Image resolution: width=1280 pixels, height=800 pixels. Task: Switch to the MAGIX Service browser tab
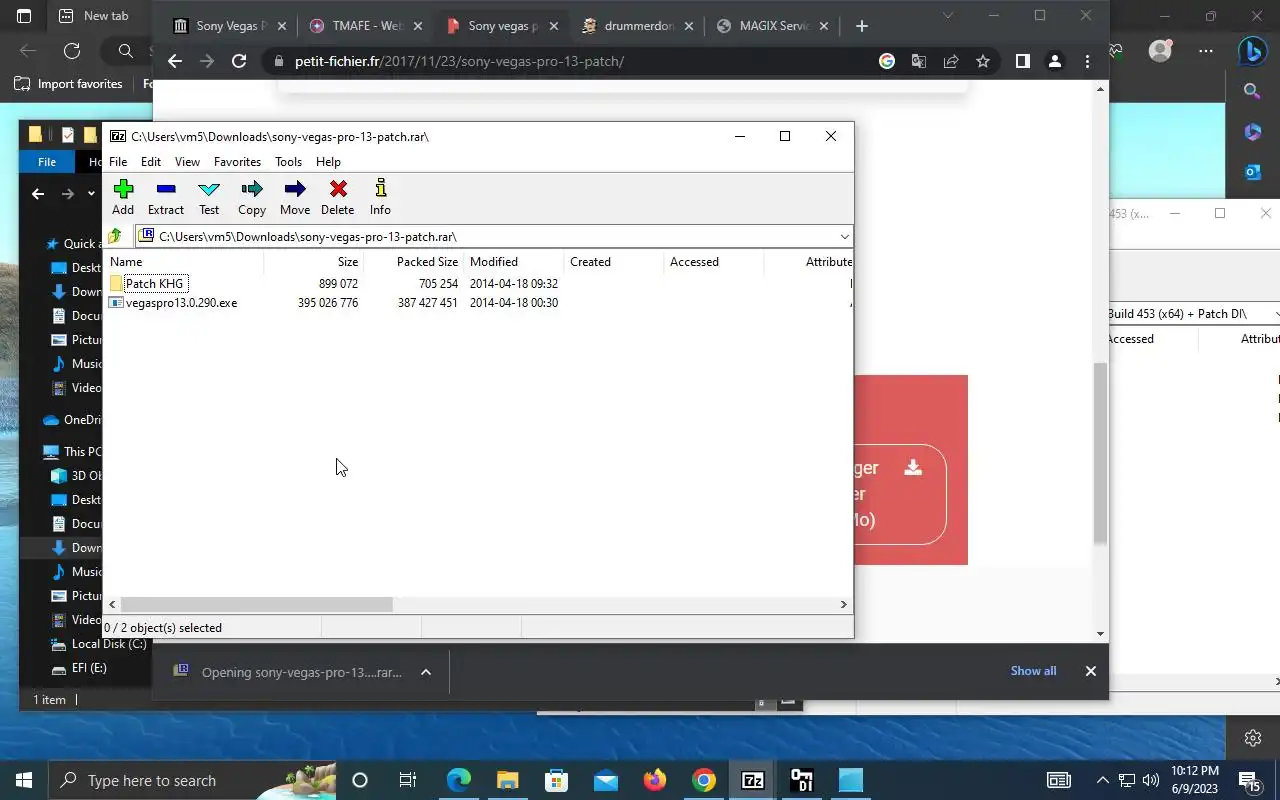click(774, 26)
